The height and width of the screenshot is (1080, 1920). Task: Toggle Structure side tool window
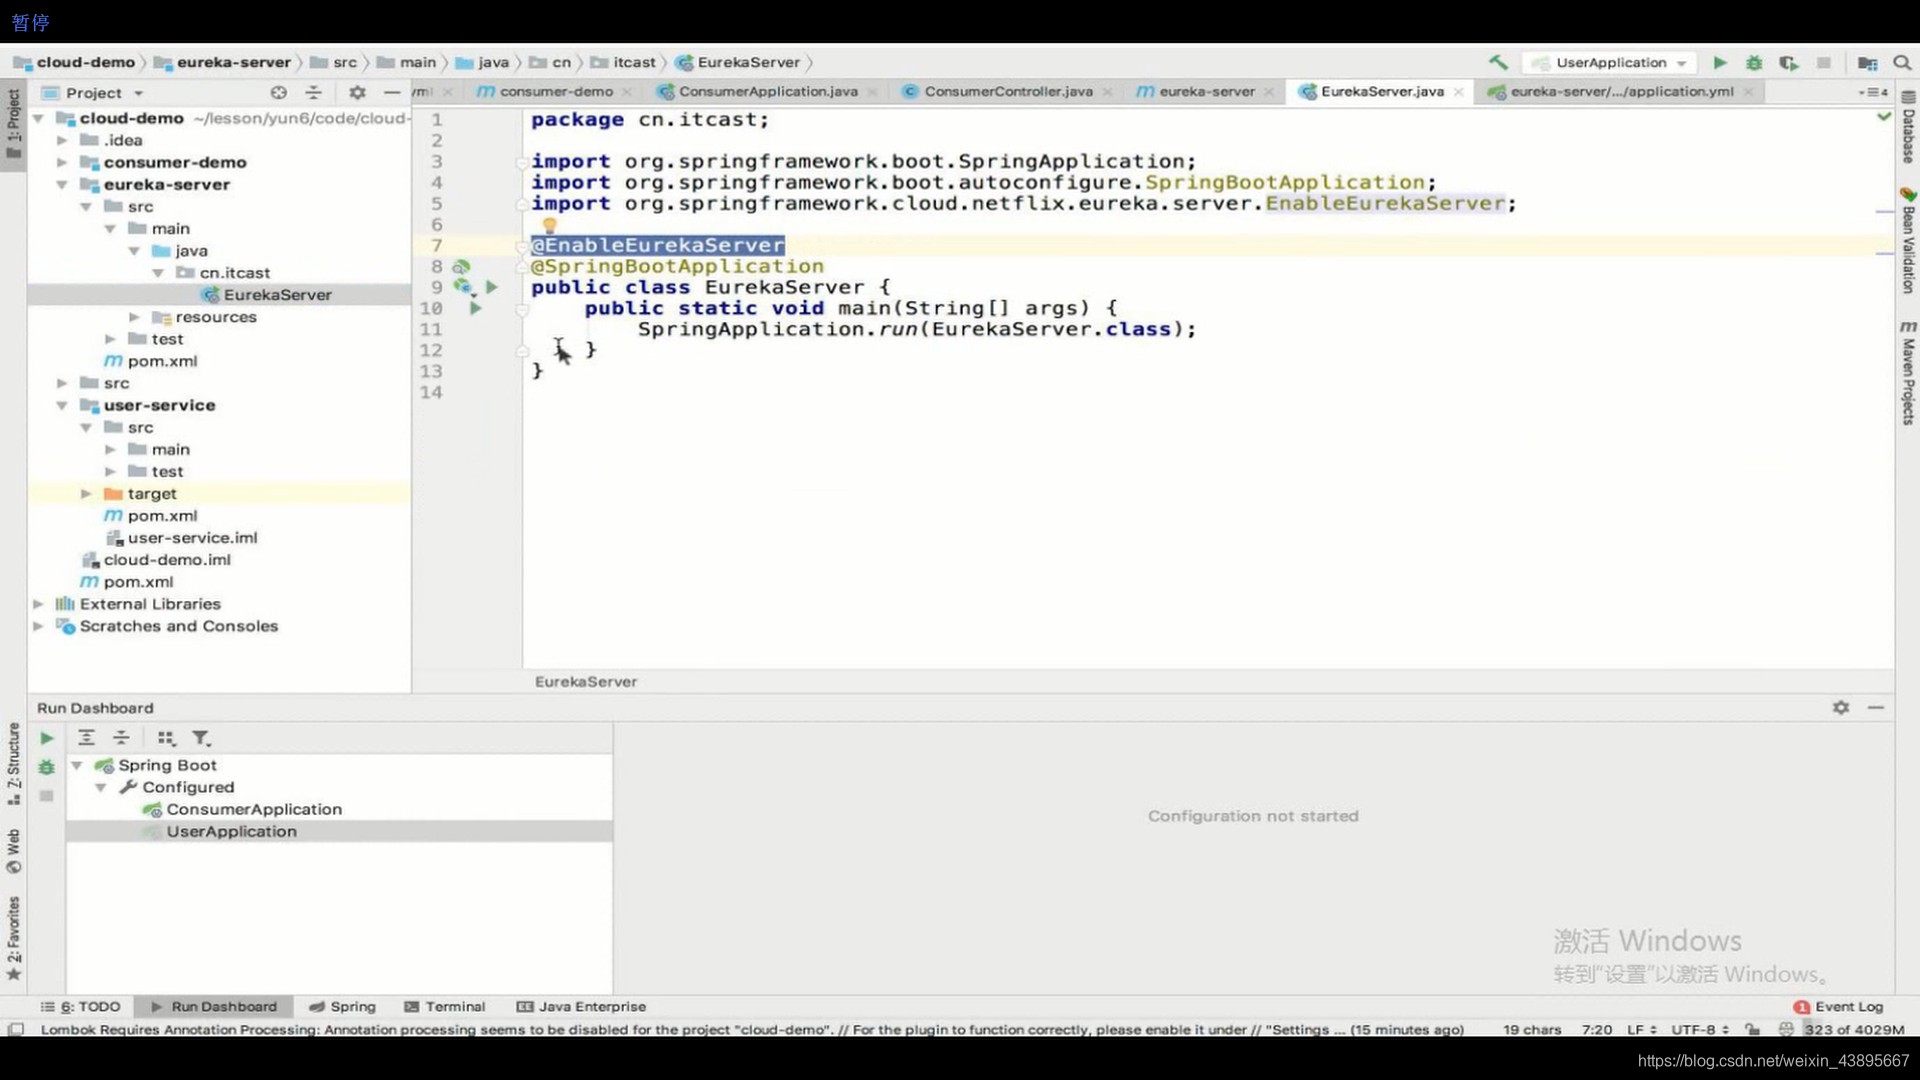coord(13,763)
